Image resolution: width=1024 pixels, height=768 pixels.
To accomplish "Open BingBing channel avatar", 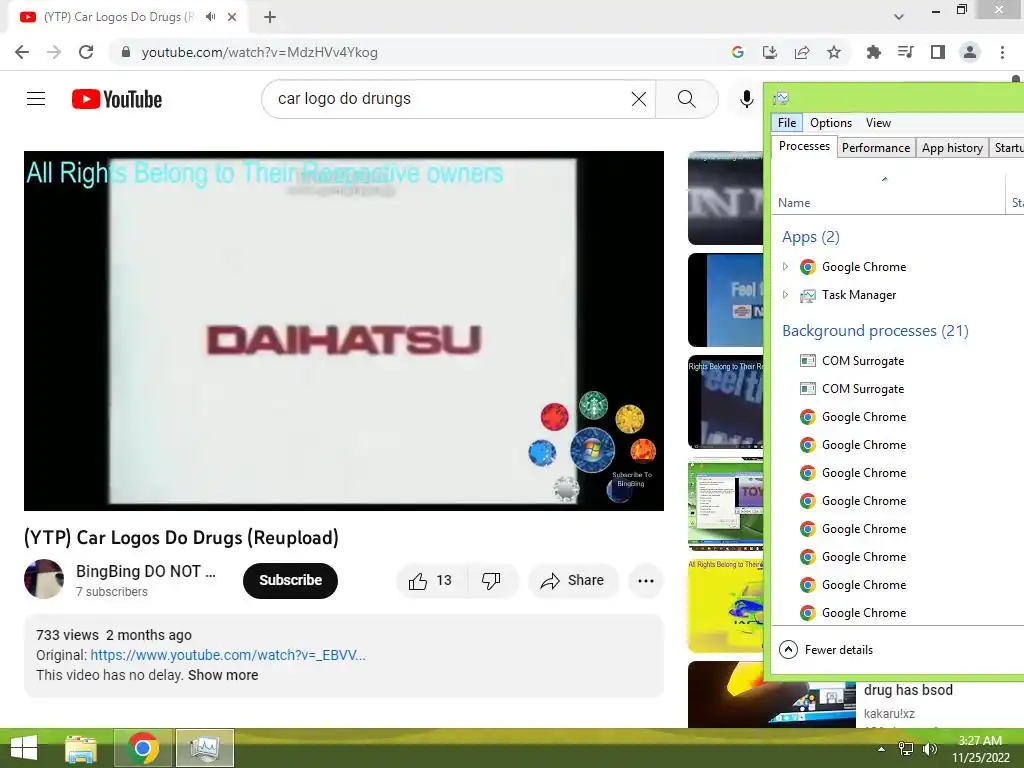I will (44, 579).
